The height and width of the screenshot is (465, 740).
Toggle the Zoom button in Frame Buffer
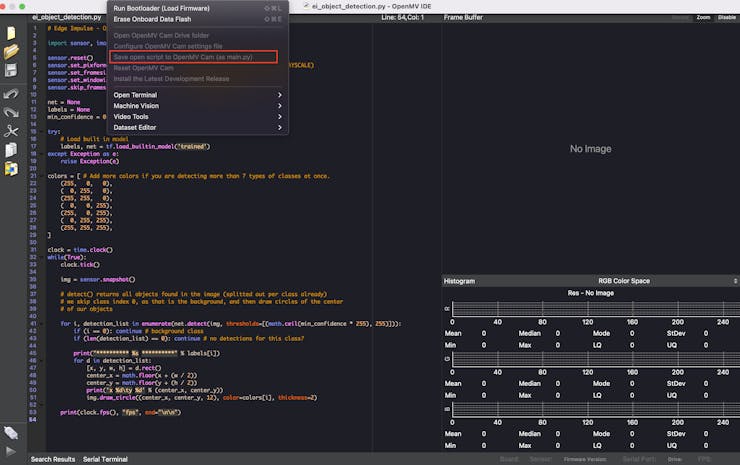703,17
